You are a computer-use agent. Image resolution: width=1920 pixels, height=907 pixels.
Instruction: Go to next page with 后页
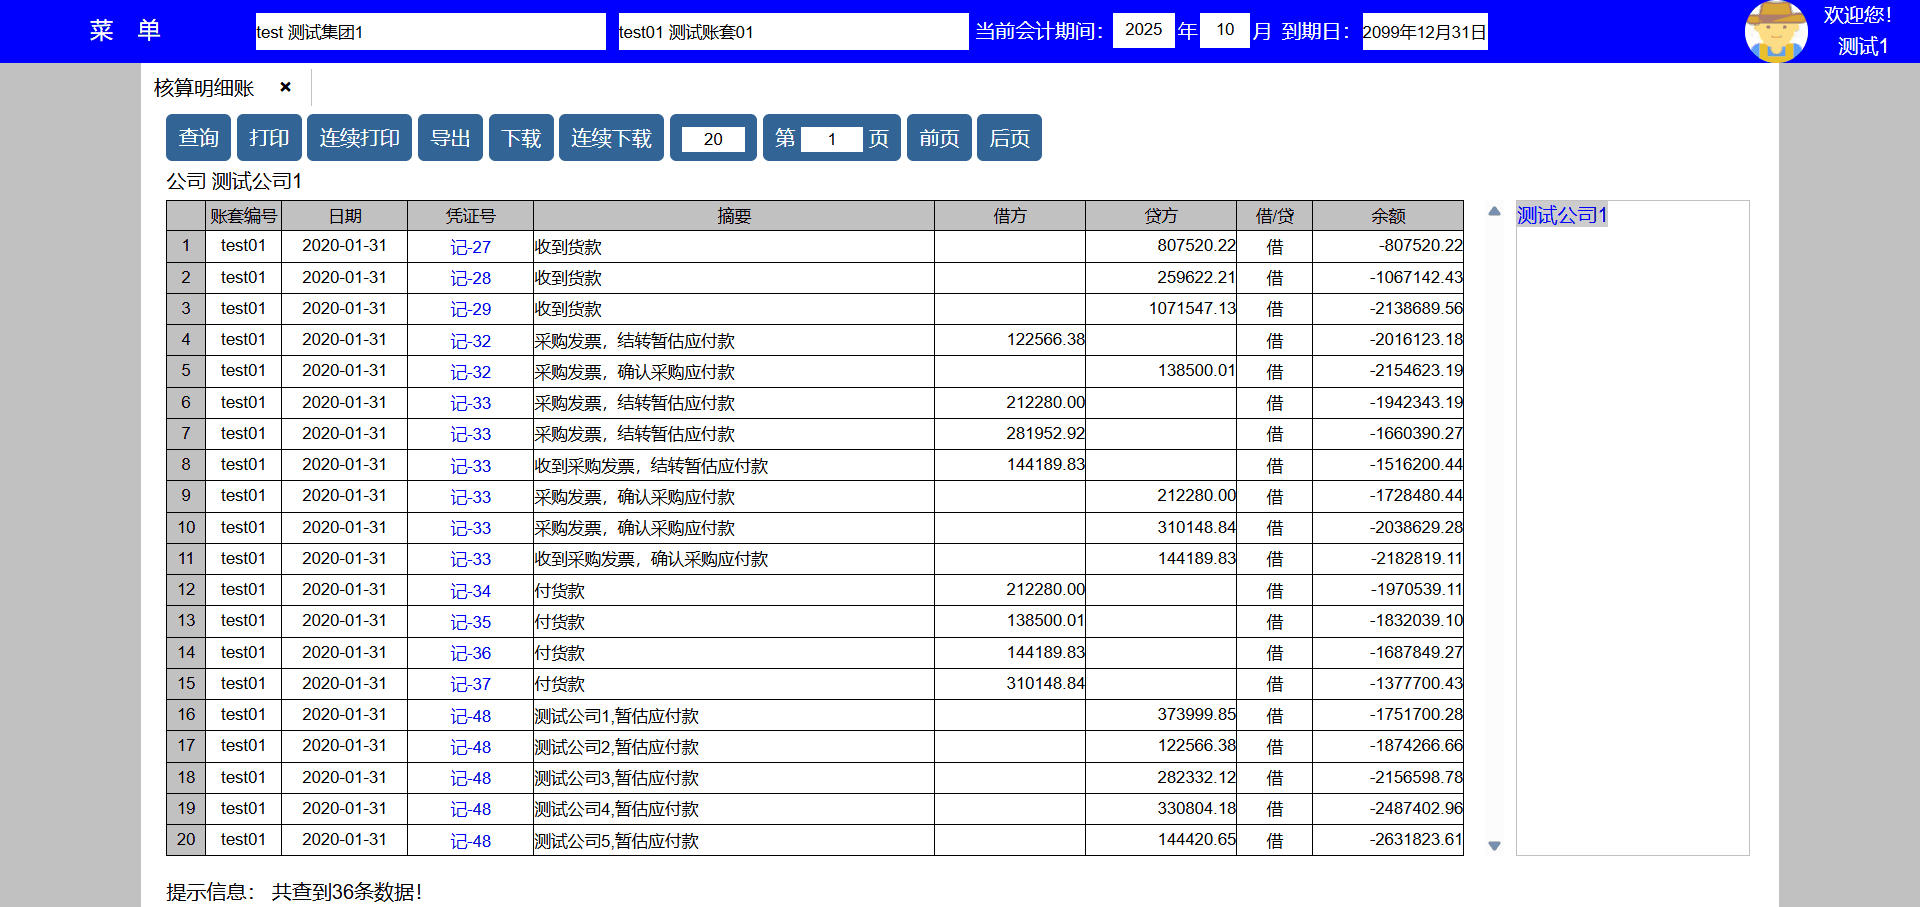1009,138
